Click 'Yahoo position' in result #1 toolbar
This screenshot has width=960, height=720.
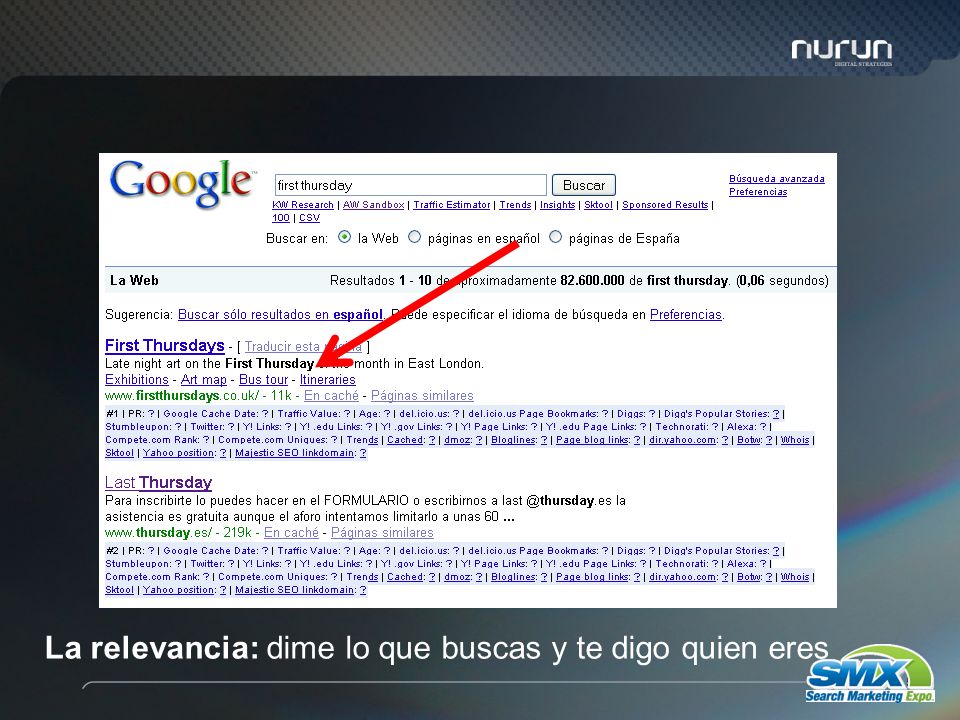[178, 453]
